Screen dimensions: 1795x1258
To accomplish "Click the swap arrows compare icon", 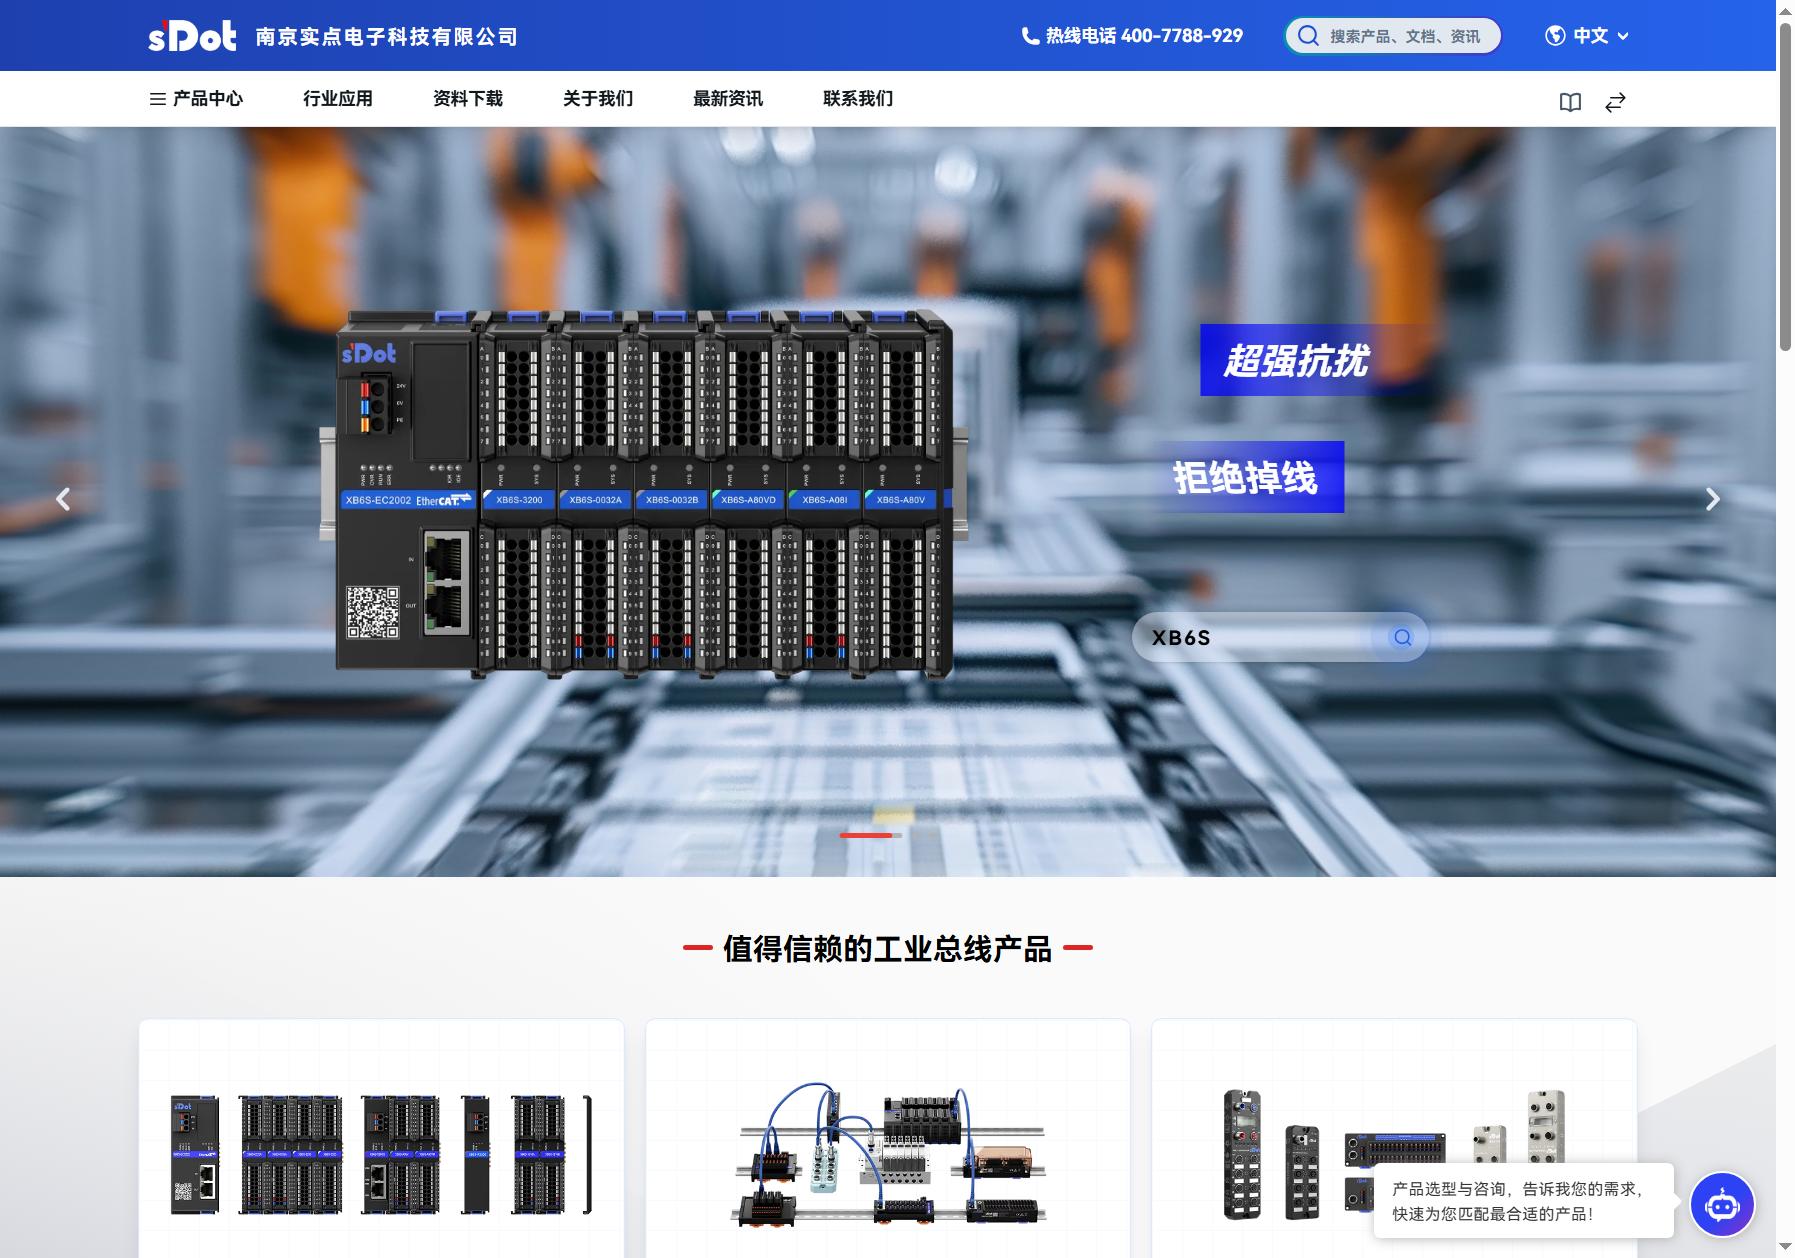I will (x=1615, y=102).
